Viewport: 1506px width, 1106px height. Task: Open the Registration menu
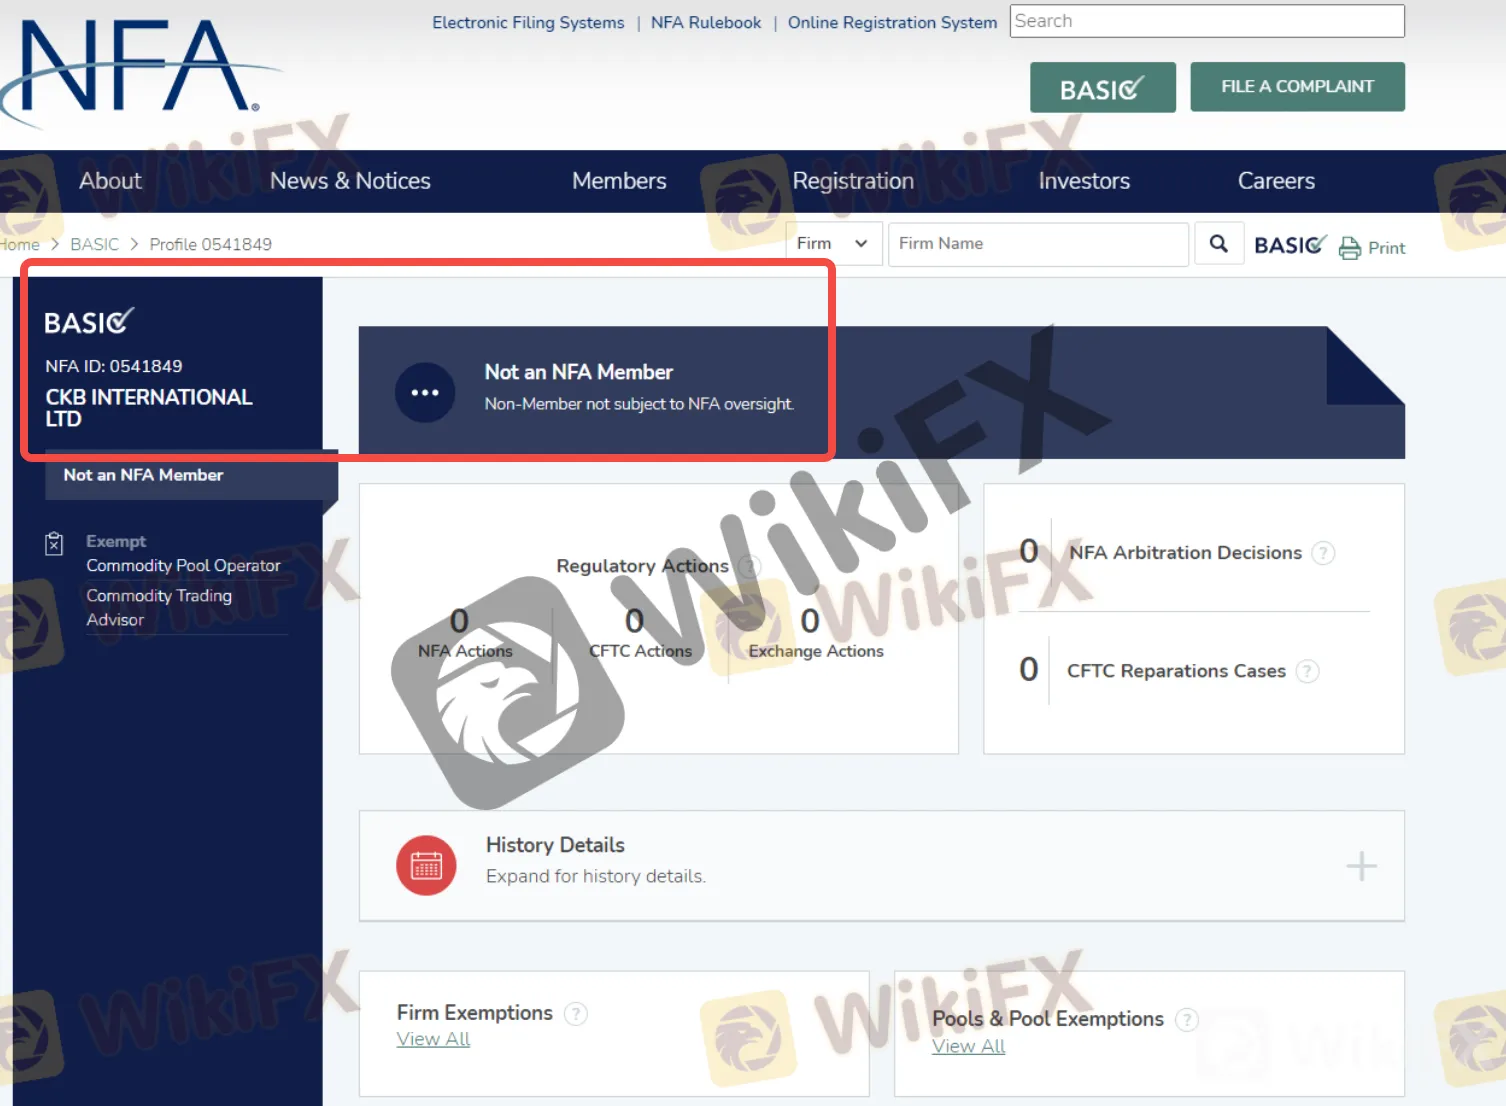pyautogui.click(x=853, y=181)
